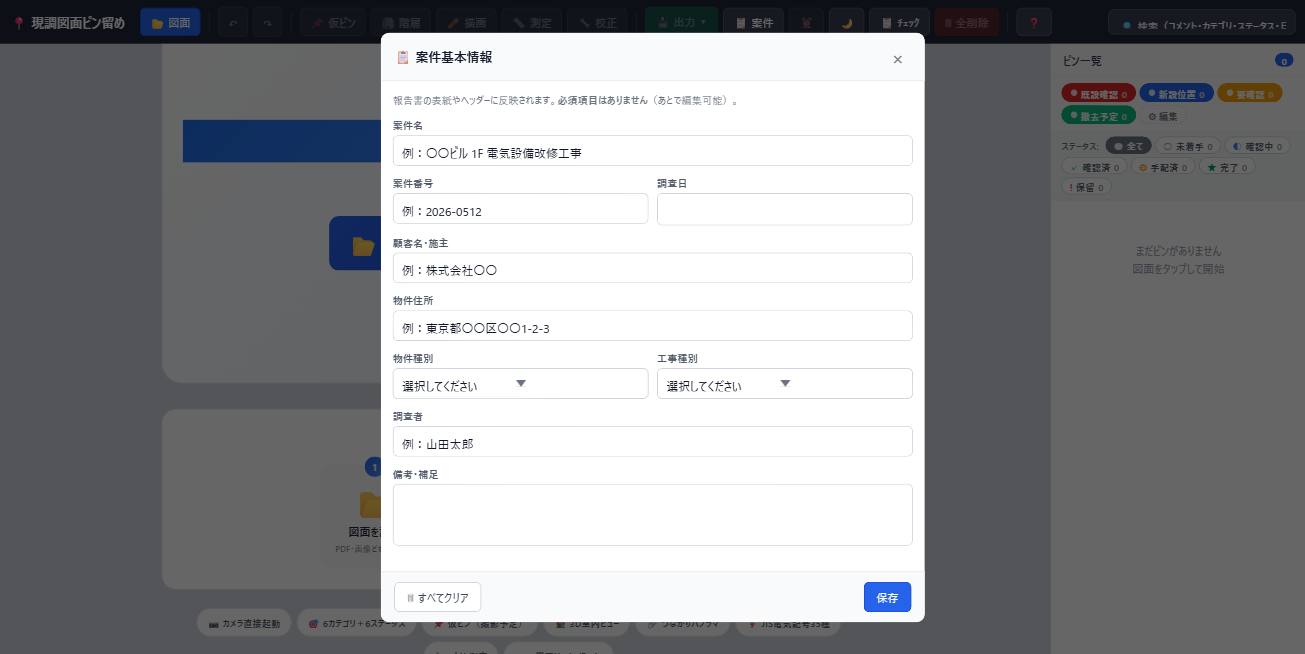This screenshot has width=1305, height=654.
Task: Open help with the question mark icon
Action: point(1033,22)
